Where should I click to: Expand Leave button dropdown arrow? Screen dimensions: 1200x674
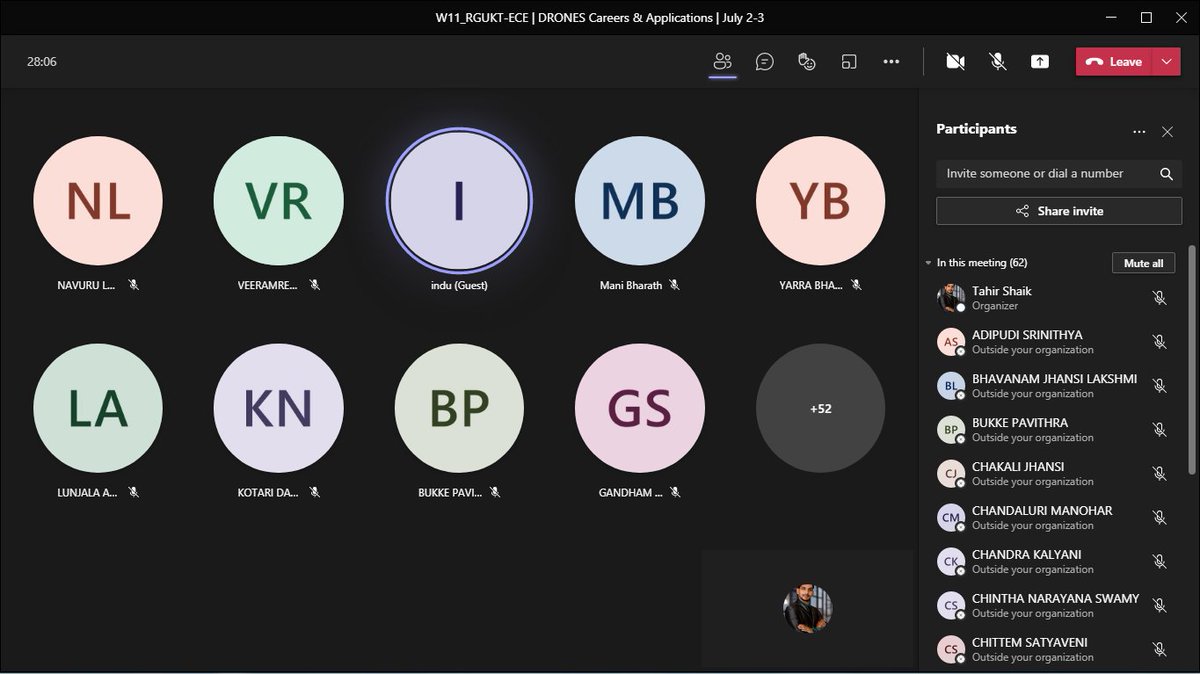click(x=1167, y=61)
